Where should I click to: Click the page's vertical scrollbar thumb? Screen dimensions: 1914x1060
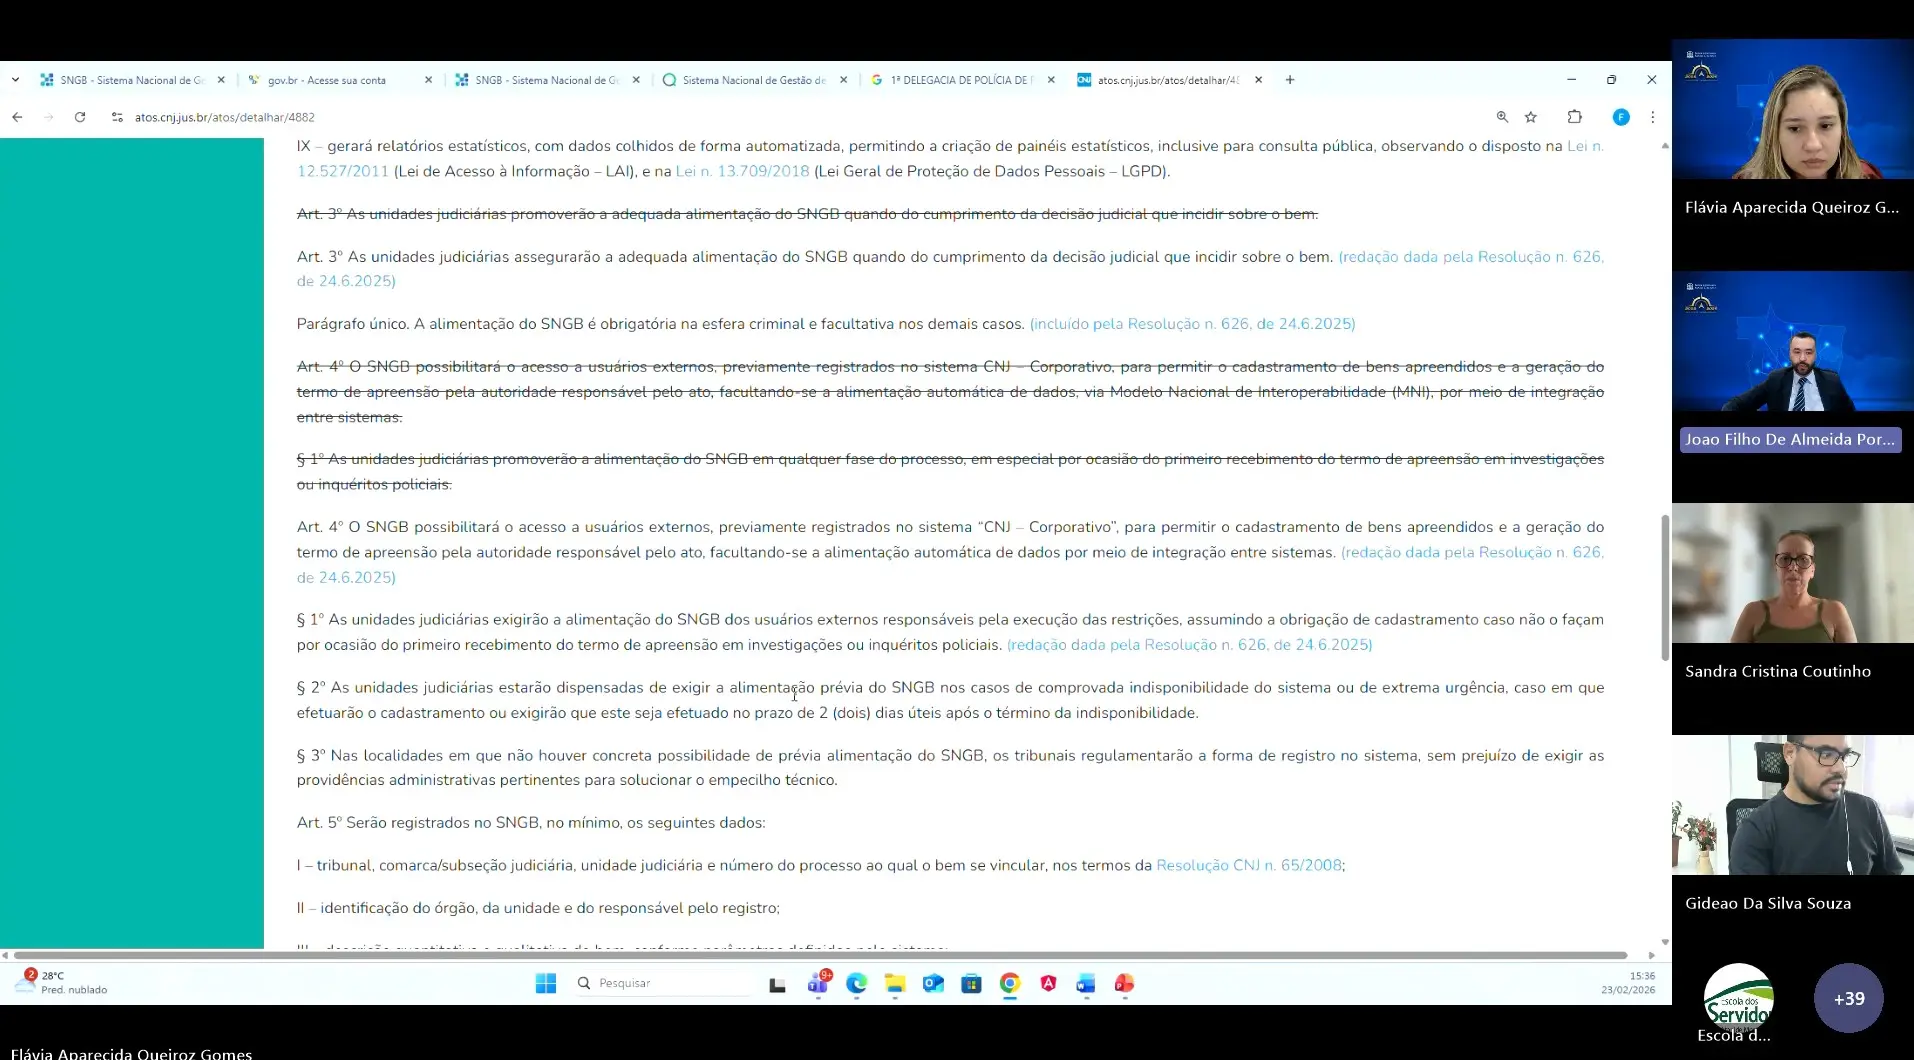[x=1665, y=588]
